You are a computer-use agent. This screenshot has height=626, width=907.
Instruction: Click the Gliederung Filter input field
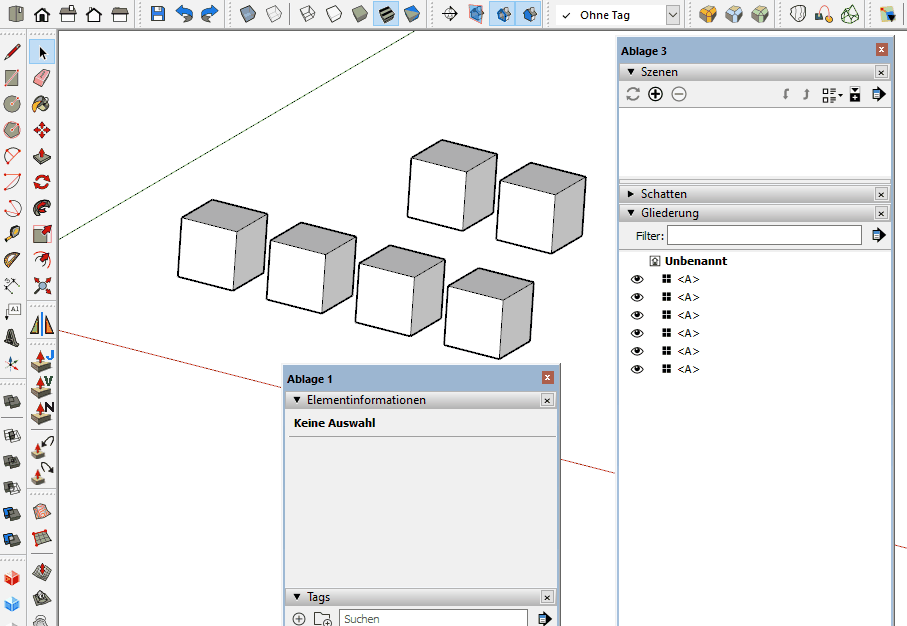[x=764, y=235]
